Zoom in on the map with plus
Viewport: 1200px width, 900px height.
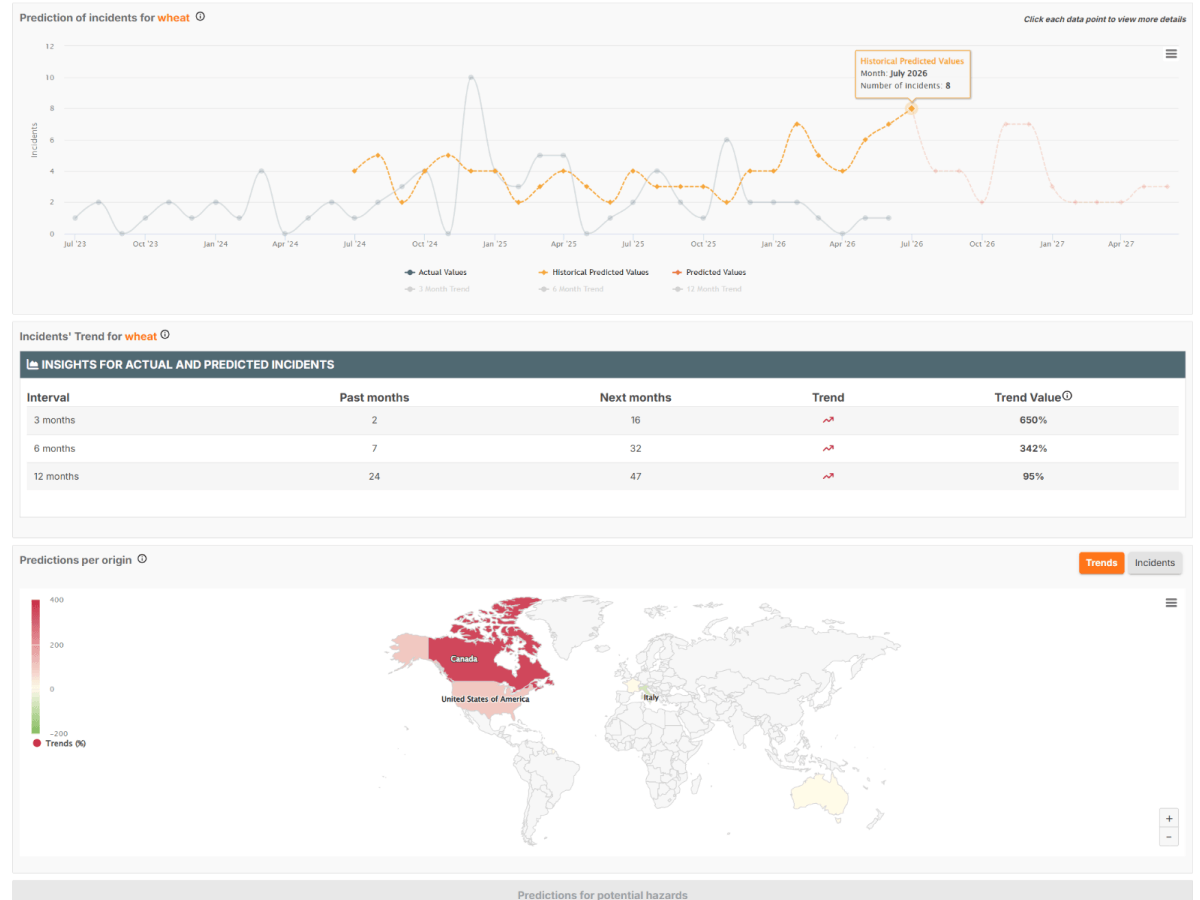(x=1169, y=818)
